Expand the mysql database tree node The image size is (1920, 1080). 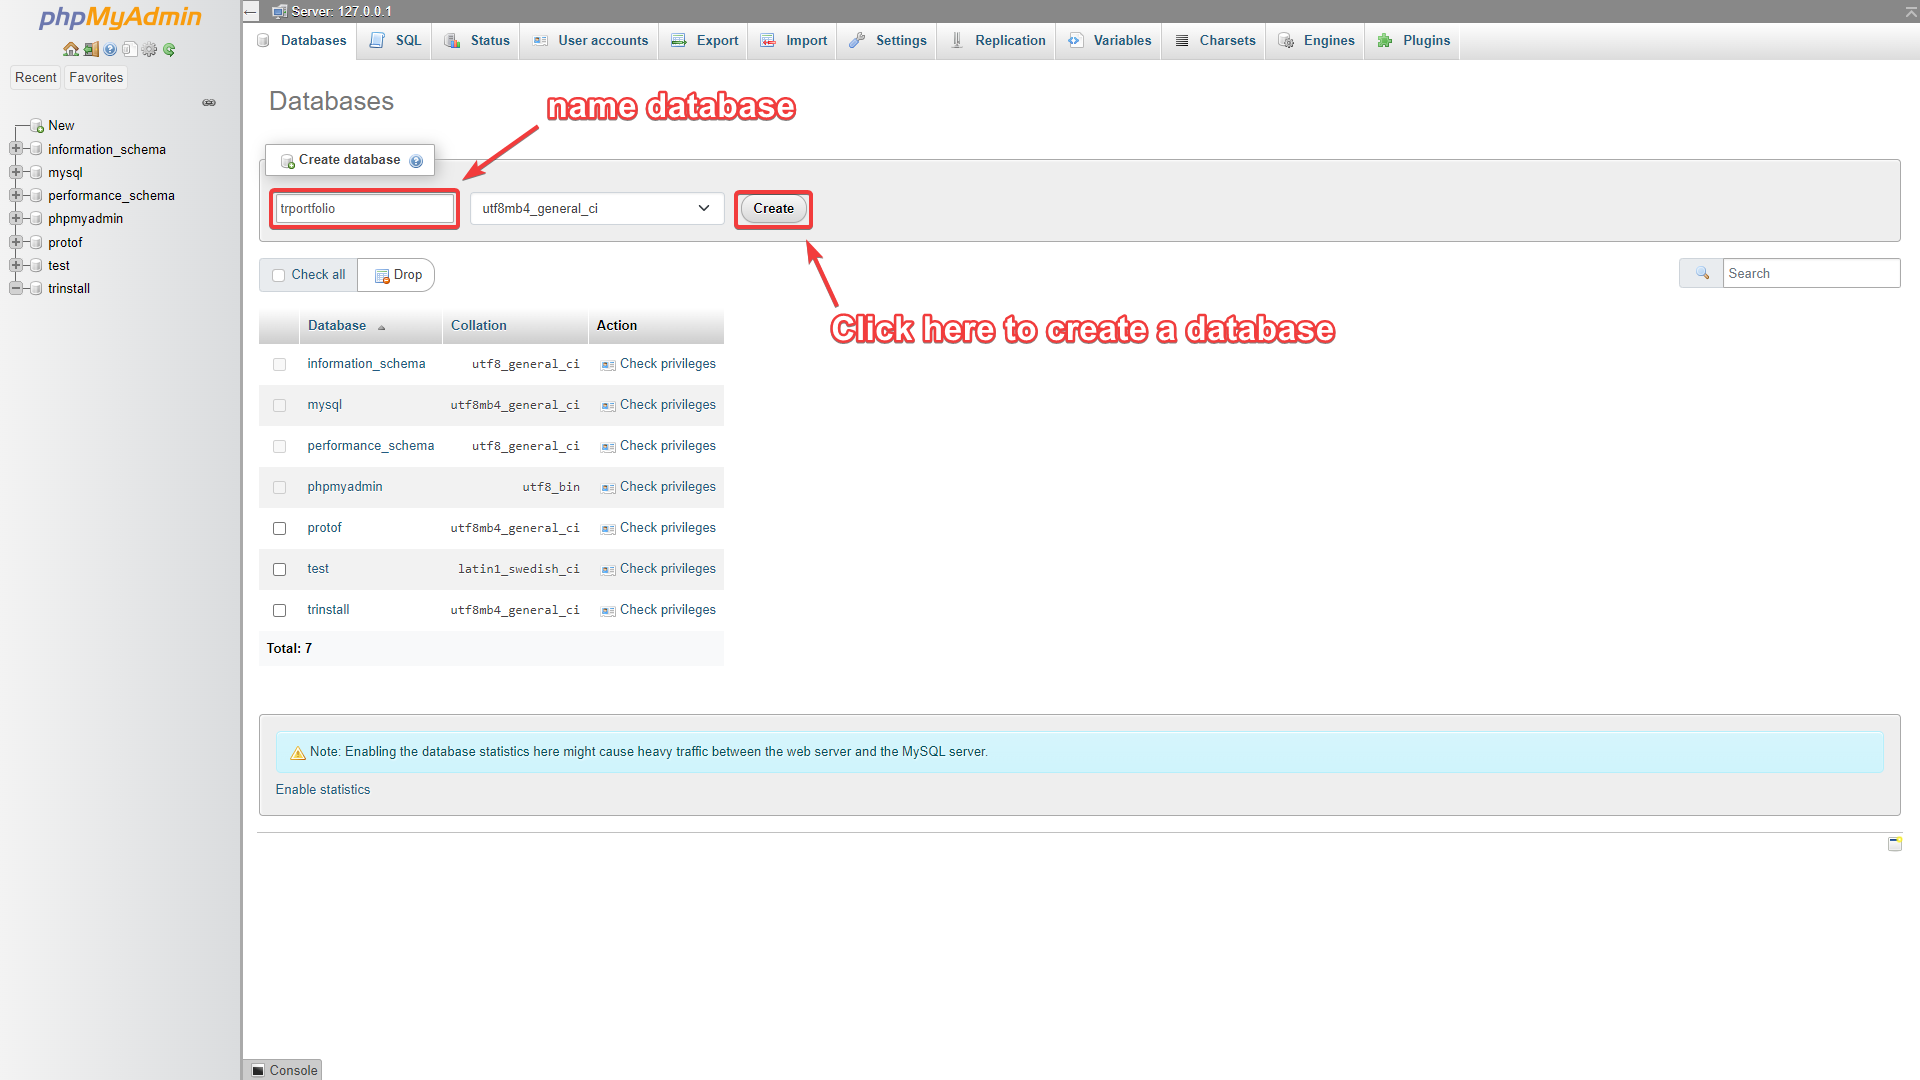pos(16,172)
